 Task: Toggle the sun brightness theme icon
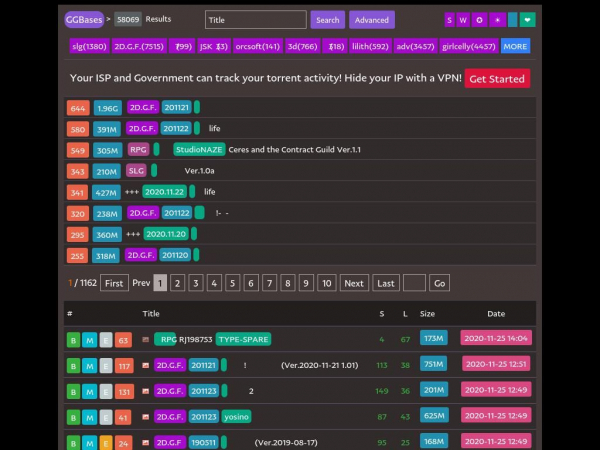(x=496, y=20)
